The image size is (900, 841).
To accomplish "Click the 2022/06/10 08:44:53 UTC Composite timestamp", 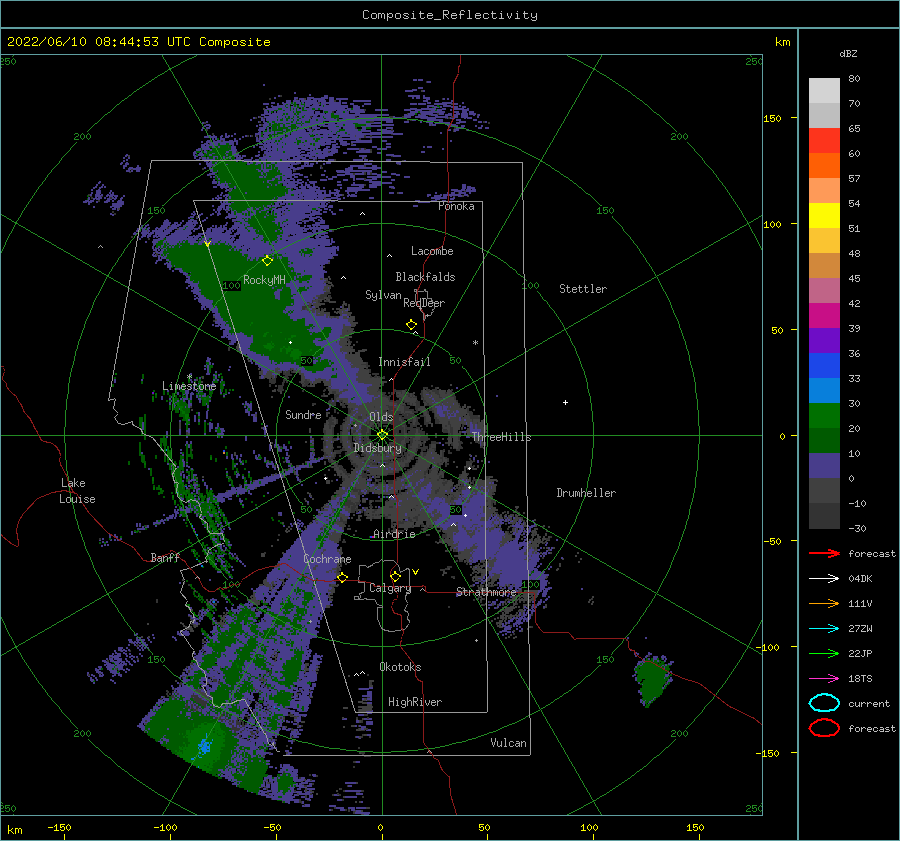I will coord(138,42).
